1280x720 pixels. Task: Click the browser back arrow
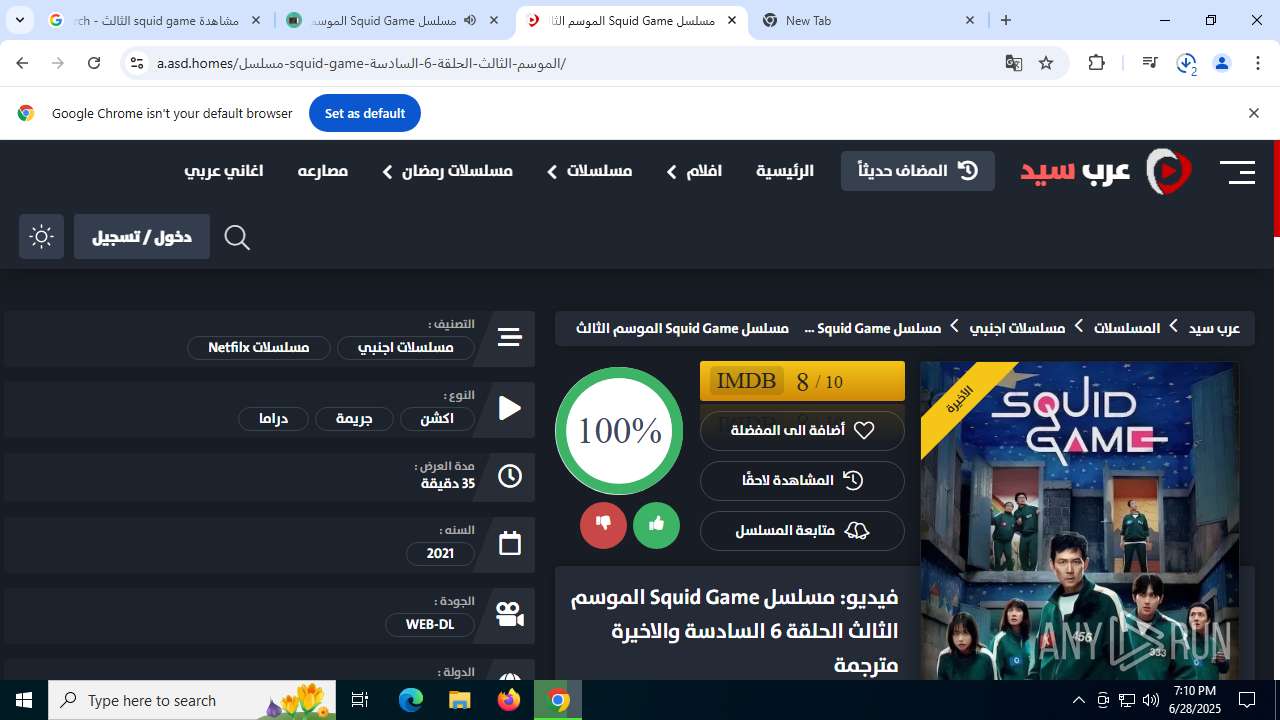[x=22, y=63]
